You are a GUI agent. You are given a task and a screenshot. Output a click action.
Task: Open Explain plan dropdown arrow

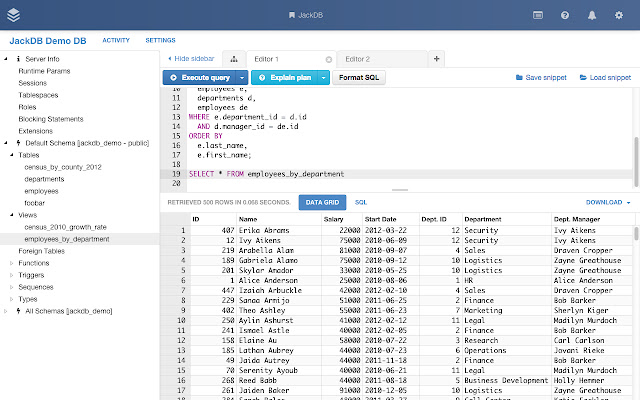tap(324, 77)
